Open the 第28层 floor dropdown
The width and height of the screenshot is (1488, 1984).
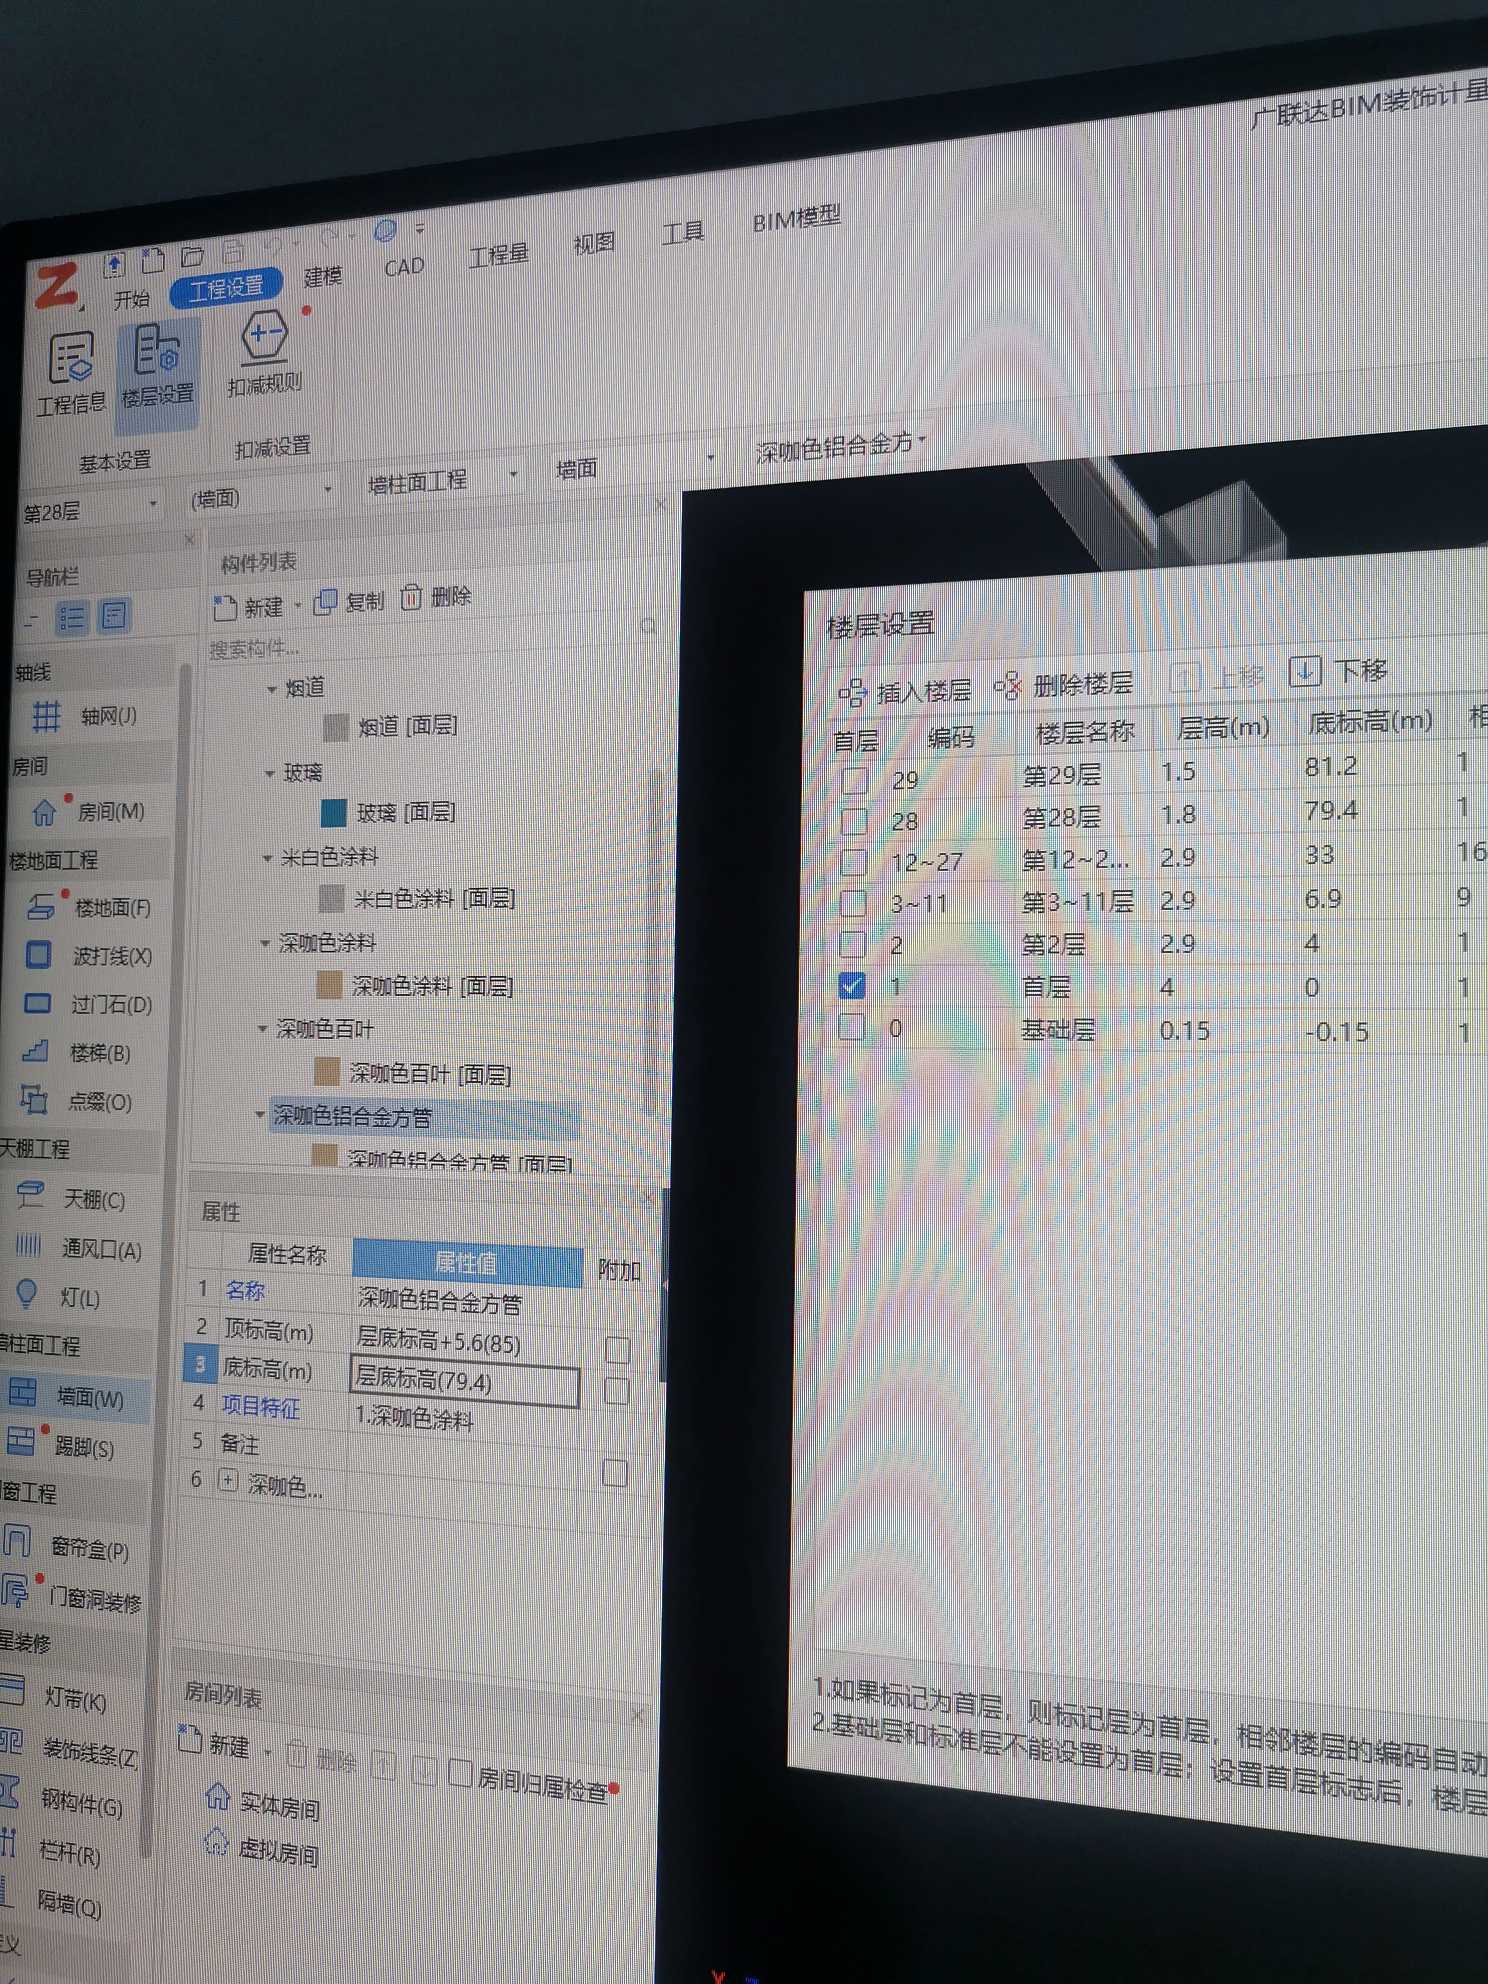coord(152,503)
